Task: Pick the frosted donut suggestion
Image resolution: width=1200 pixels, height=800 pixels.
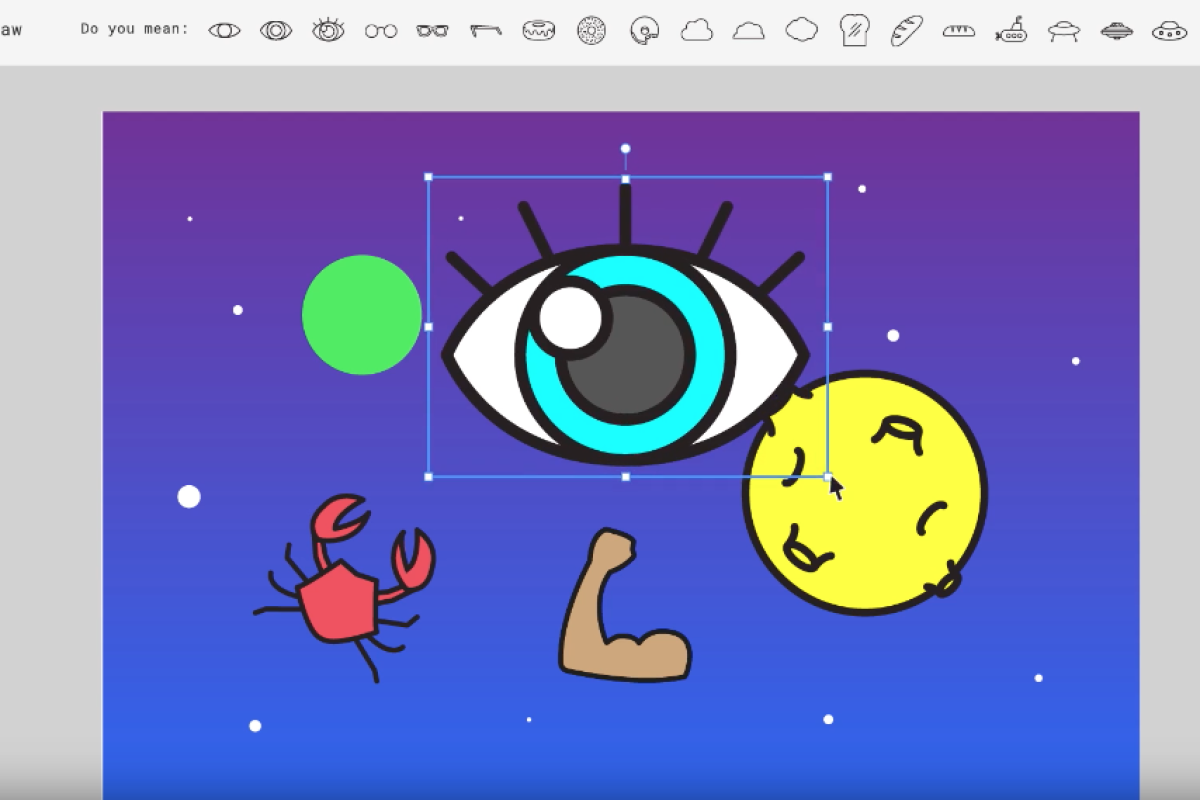Action: [539, 31]
